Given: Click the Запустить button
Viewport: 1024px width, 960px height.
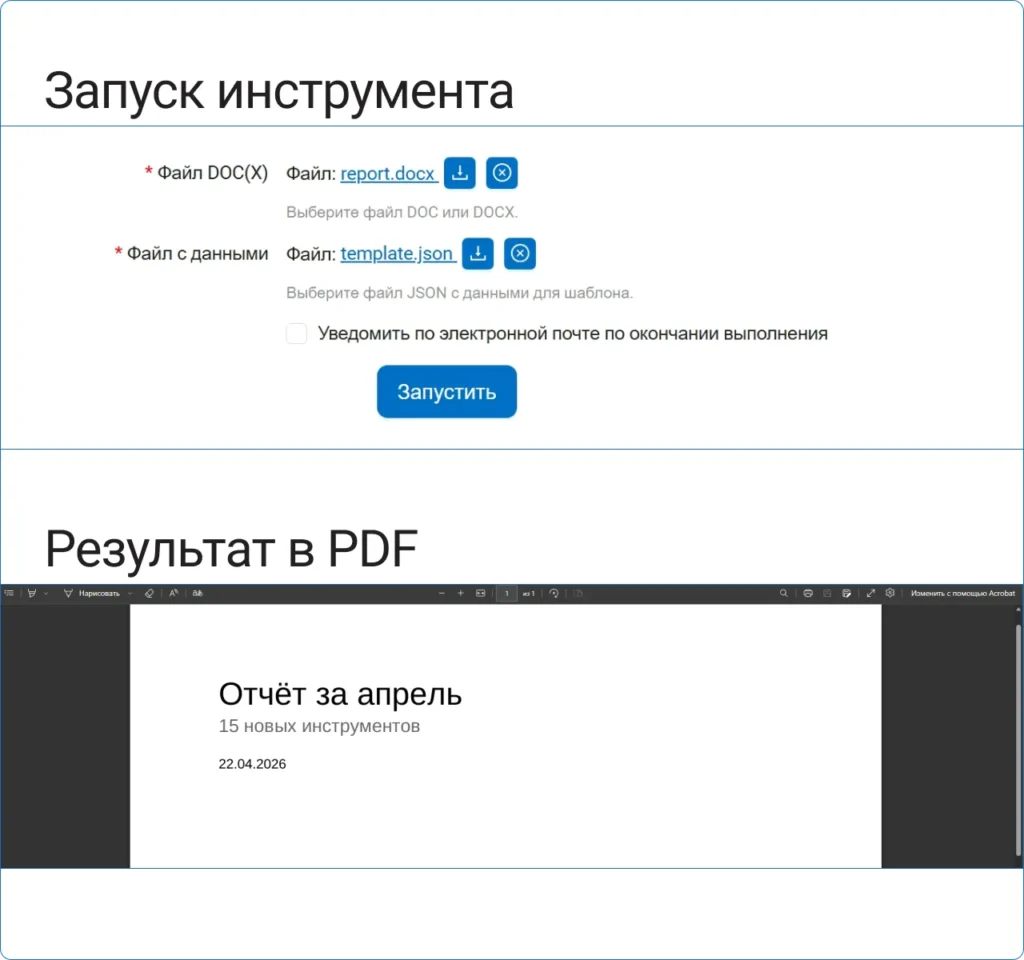Looking at the screenshot, I should [x=447, y=391].
